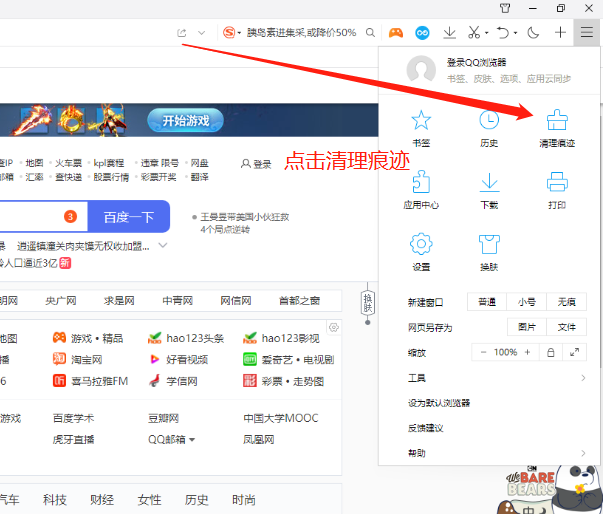
Task: Expand 帮助 submenu arrow
Action: click(583, 453)
